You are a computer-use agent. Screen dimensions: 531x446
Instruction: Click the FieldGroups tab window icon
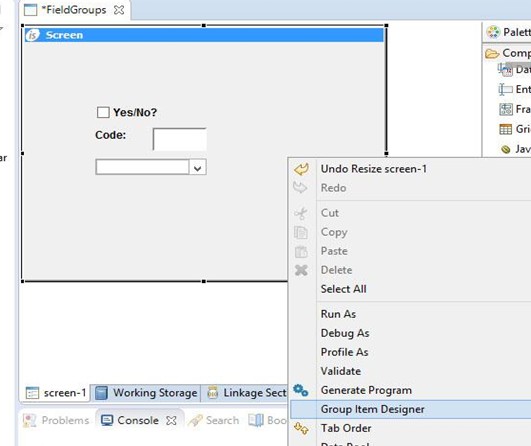click(x=30, y=10)
